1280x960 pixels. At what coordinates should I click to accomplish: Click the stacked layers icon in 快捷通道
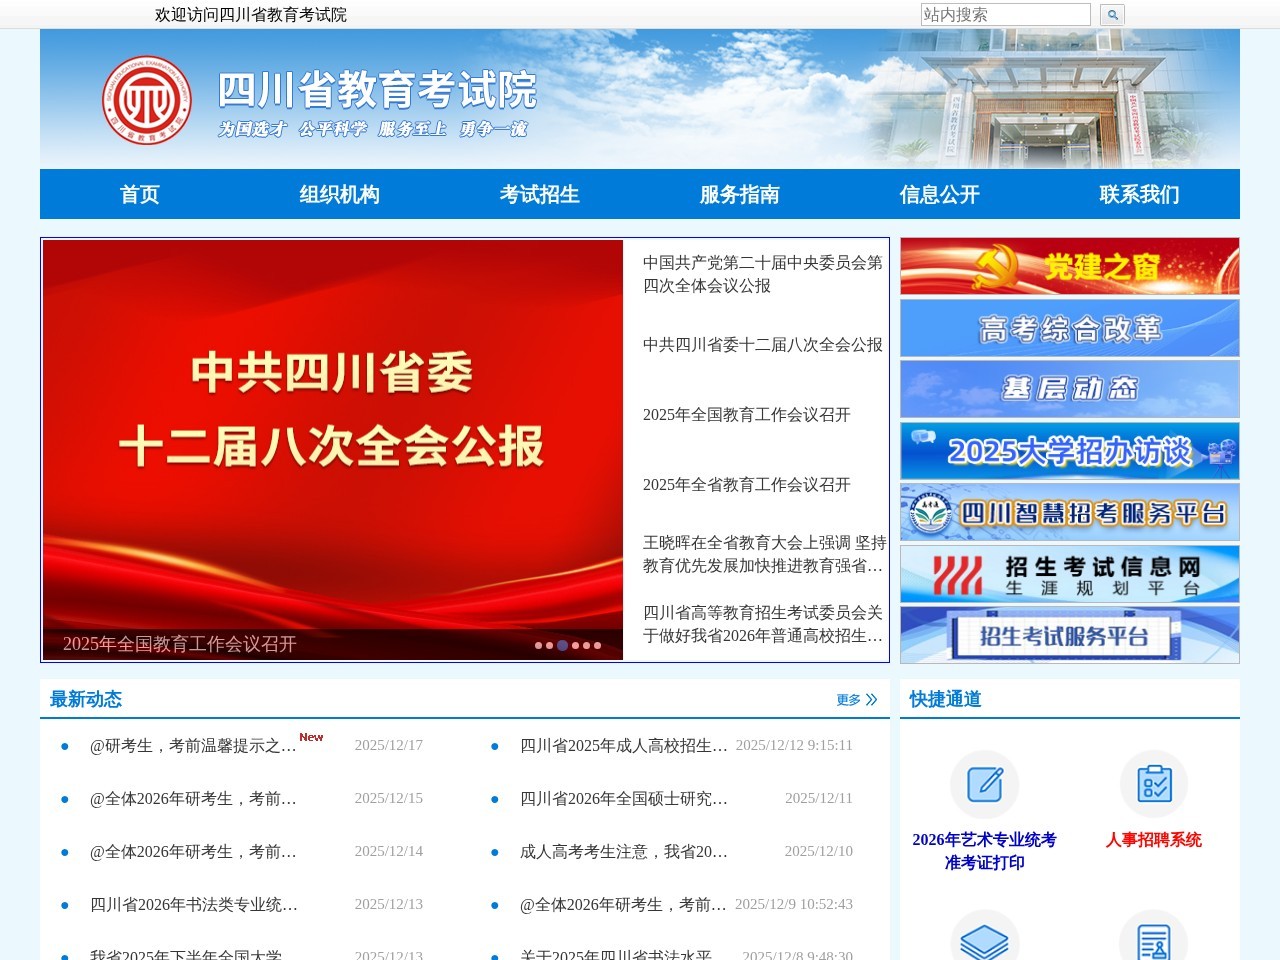(985, 940)
